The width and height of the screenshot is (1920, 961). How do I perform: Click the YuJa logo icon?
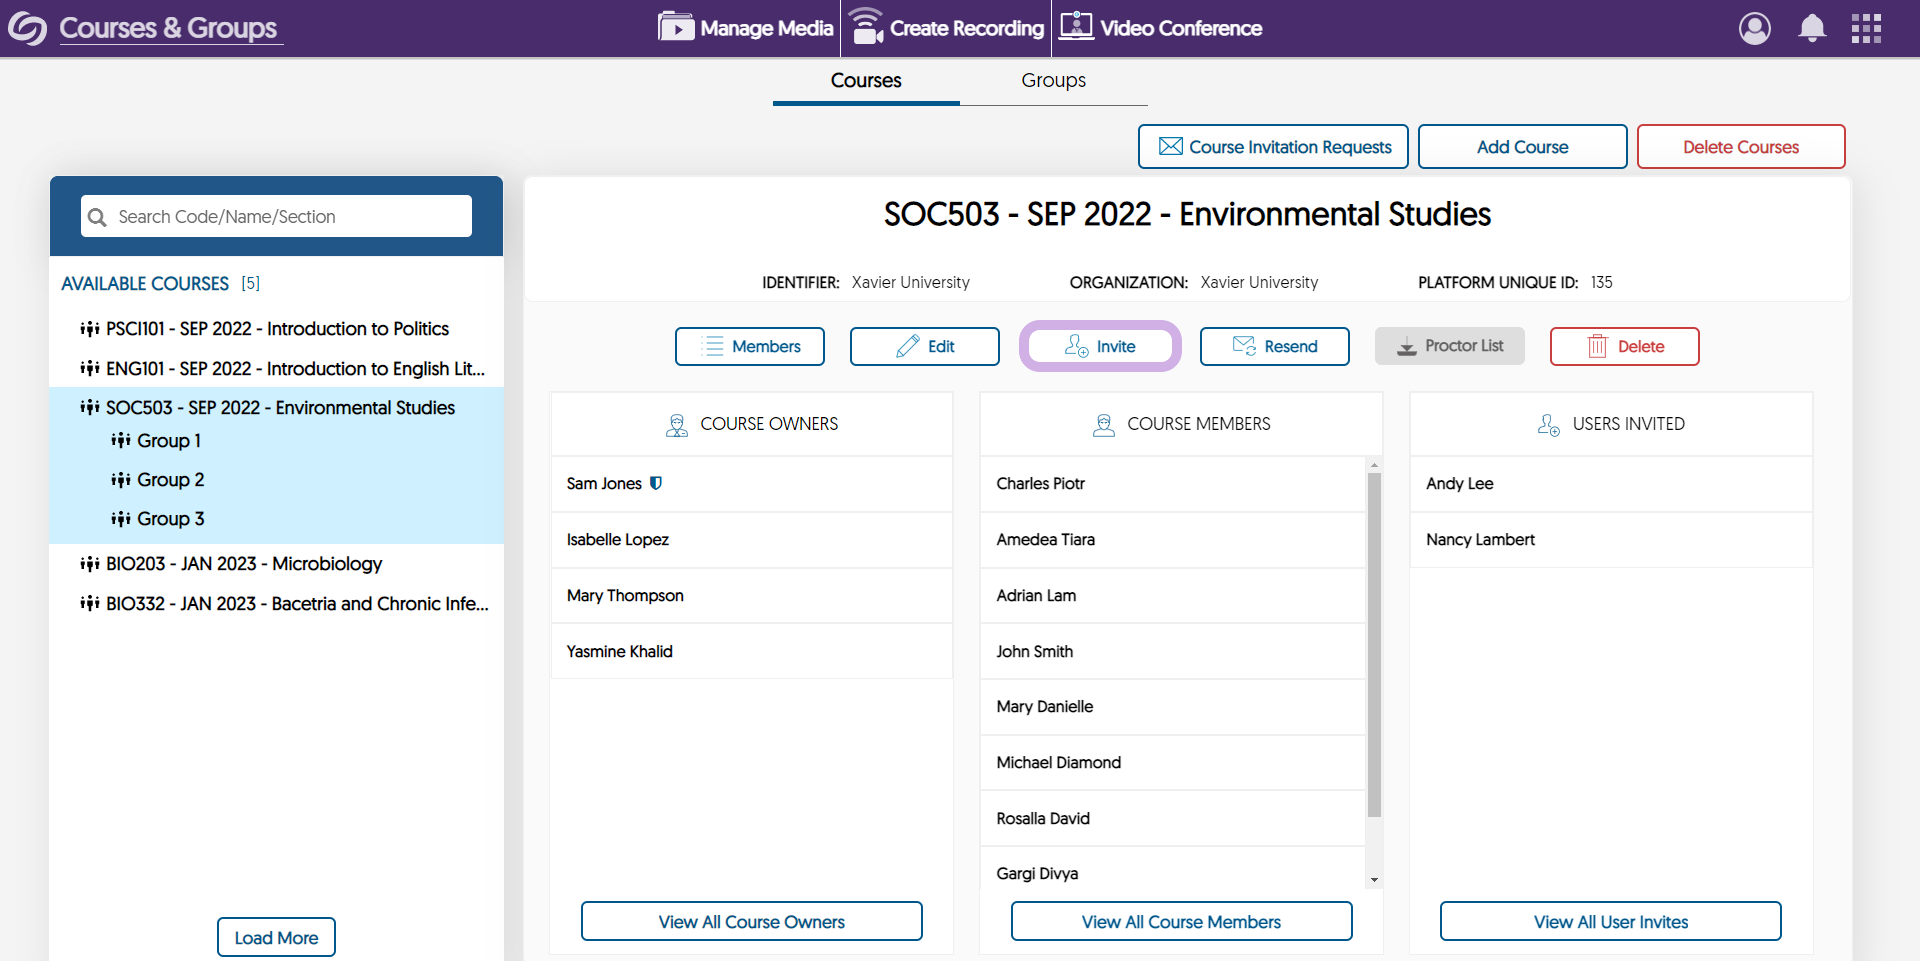pos(27,28)
